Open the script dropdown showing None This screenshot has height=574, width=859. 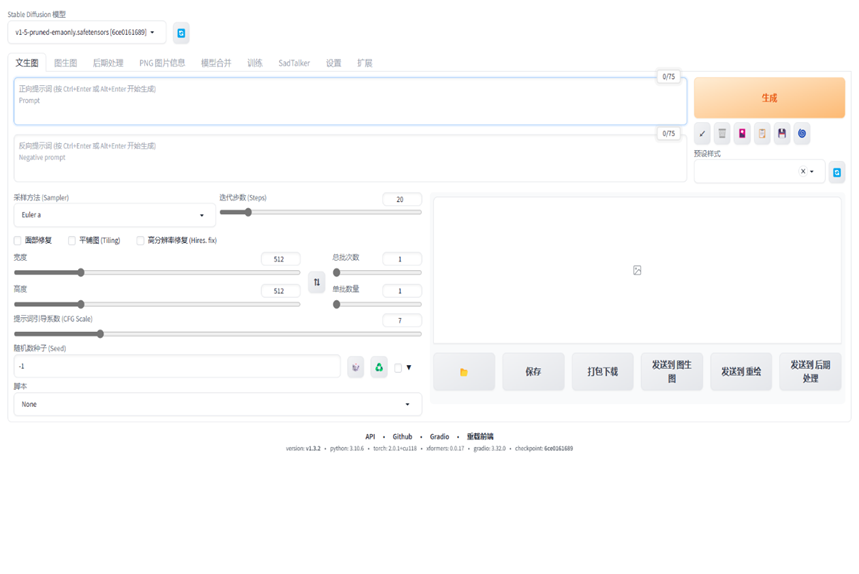click(217, 404)
